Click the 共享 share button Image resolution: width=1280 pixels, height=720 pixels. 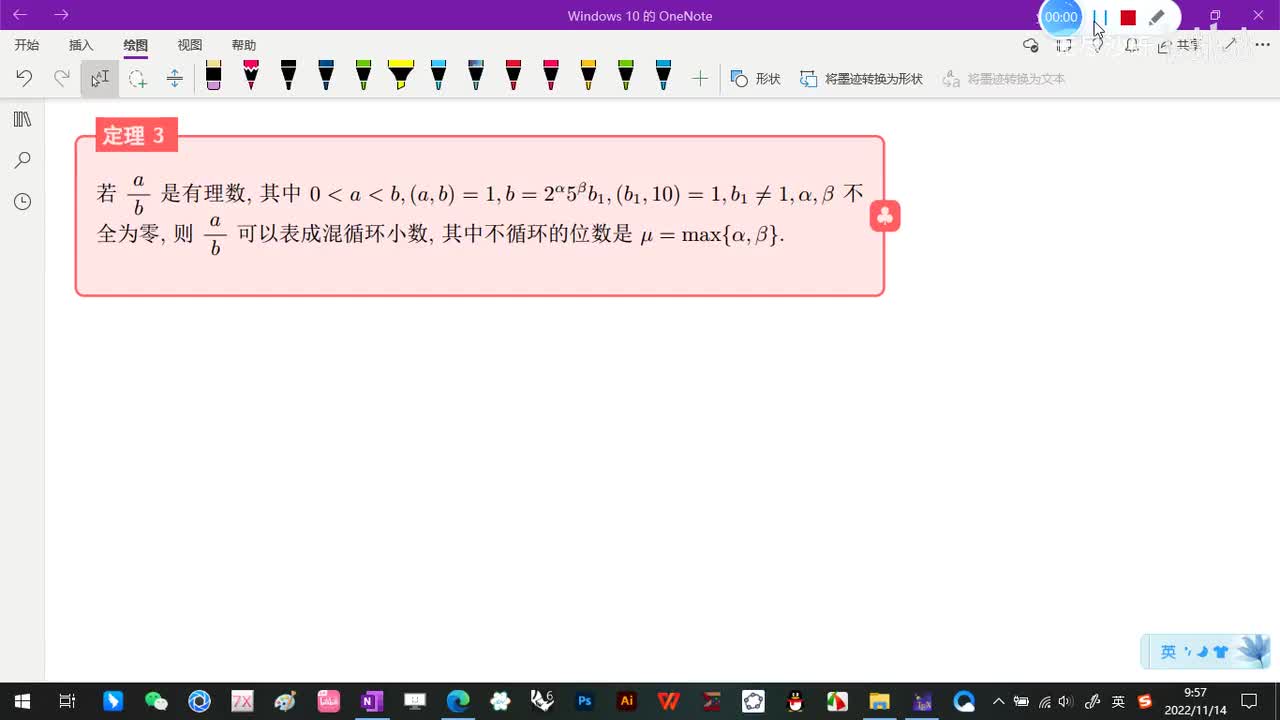(1180, 45)
